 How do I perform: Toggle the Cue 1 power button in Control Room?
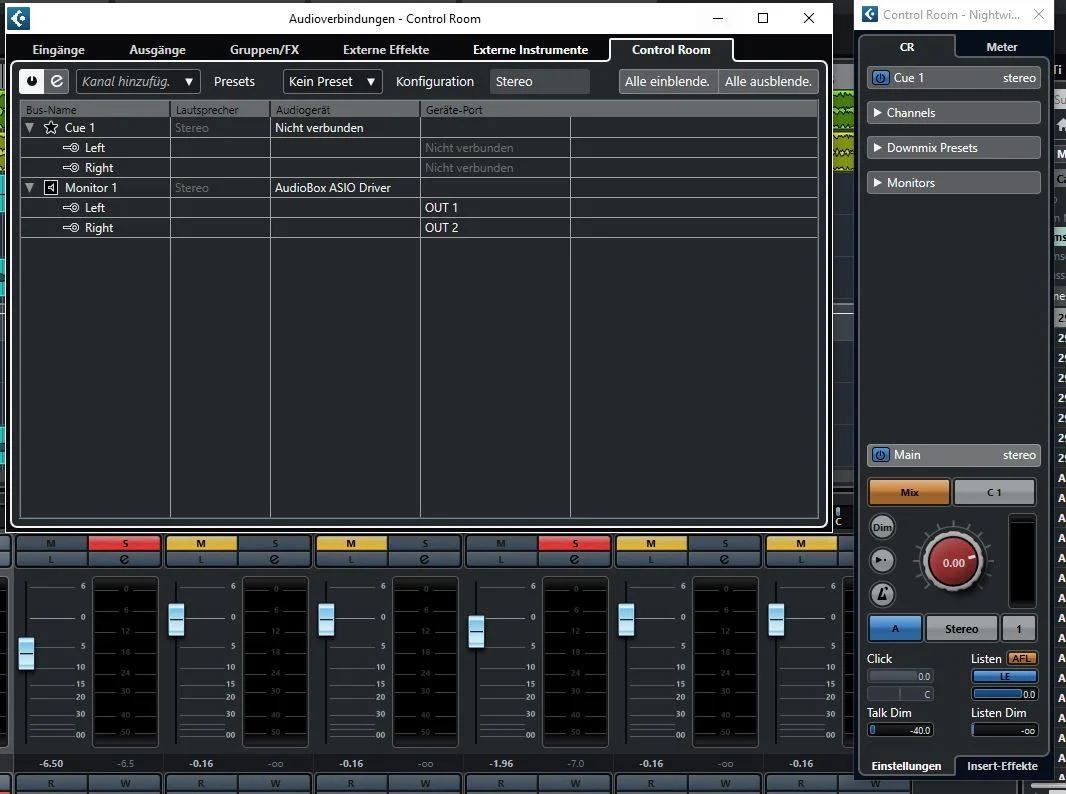click(x=880, y=78)
